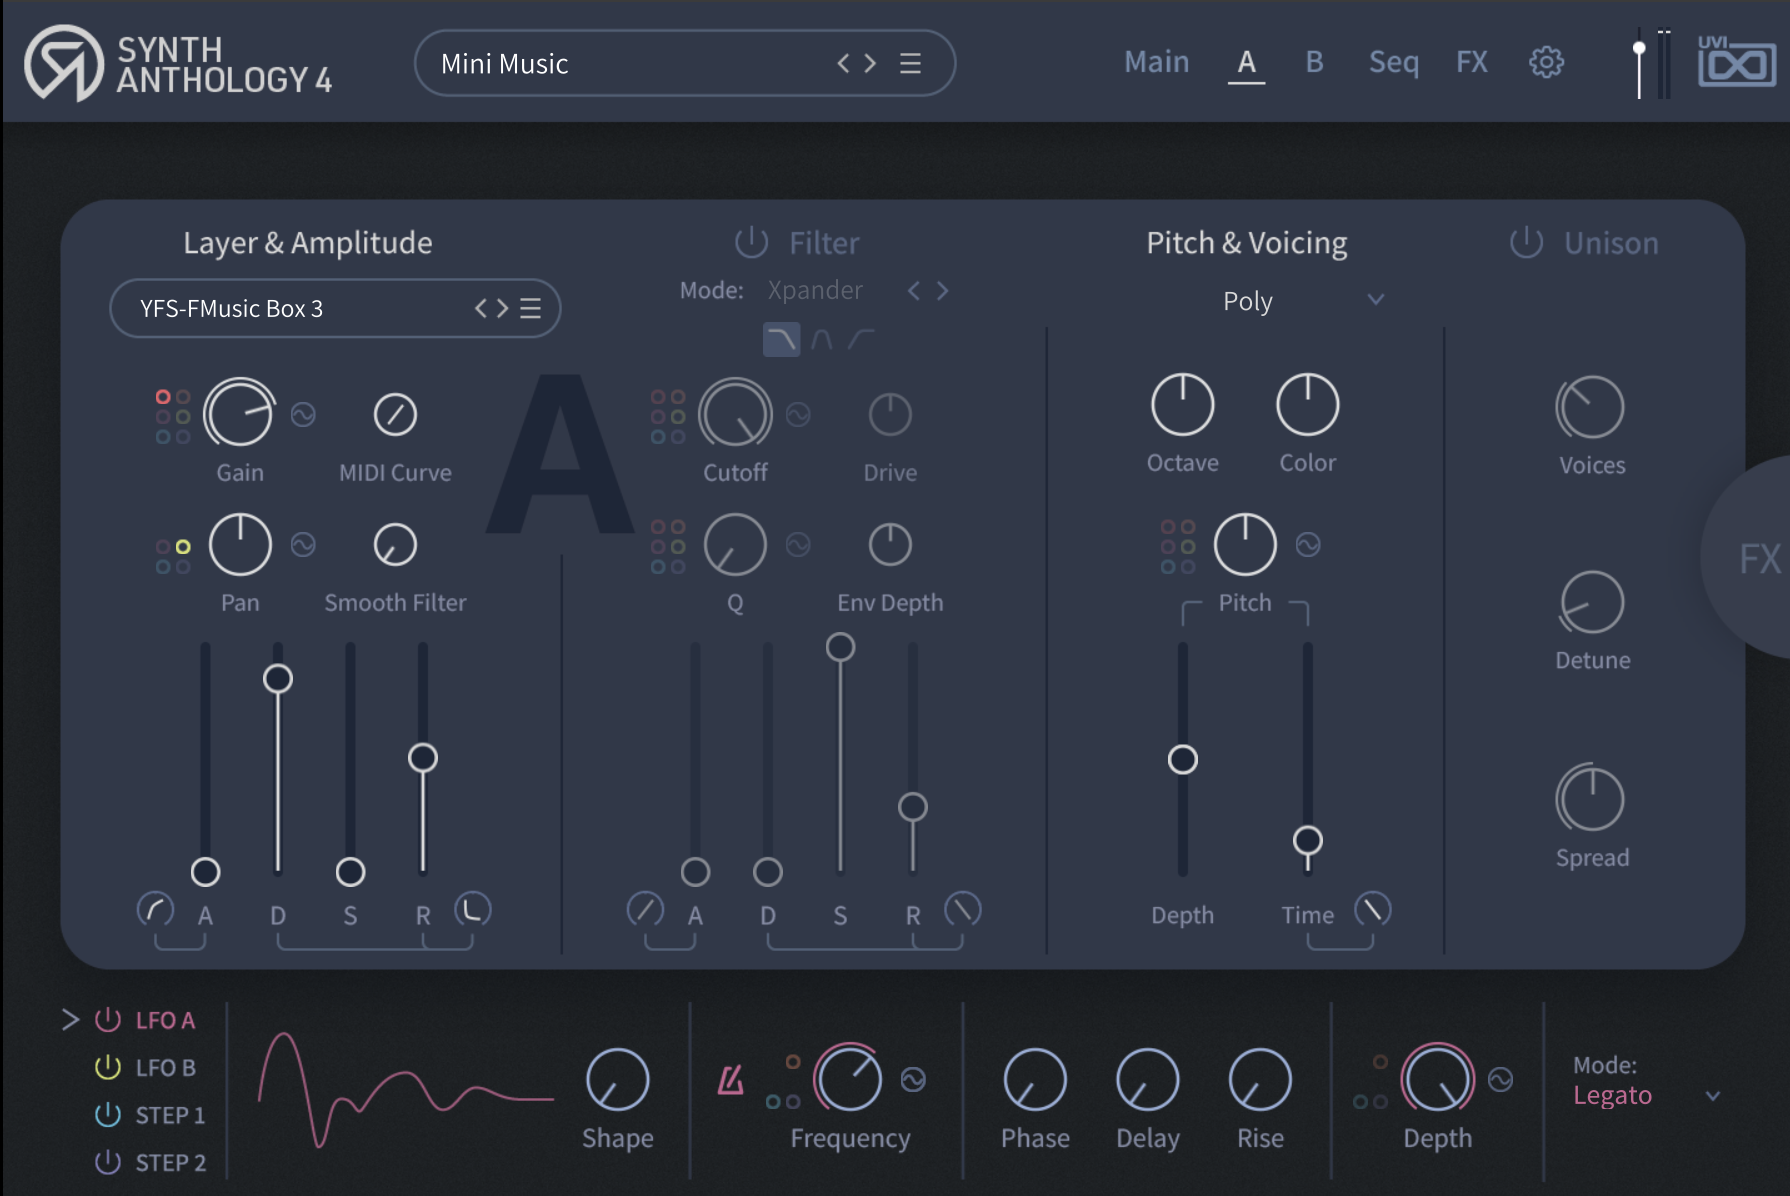Click the modulation icon beside Gain knob
Image resolution: width=1790 pixels, height=1196 pixels.
pos(303,414)
